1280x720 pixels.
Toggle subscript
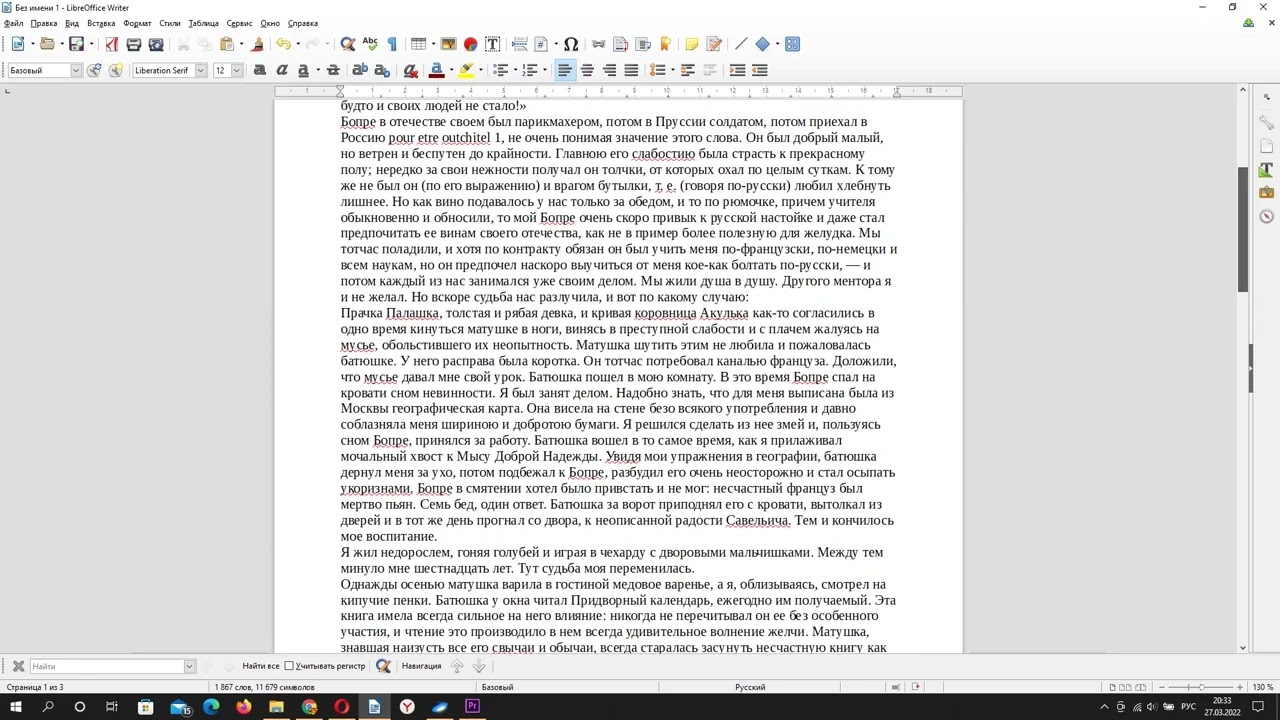coord(382,70)
